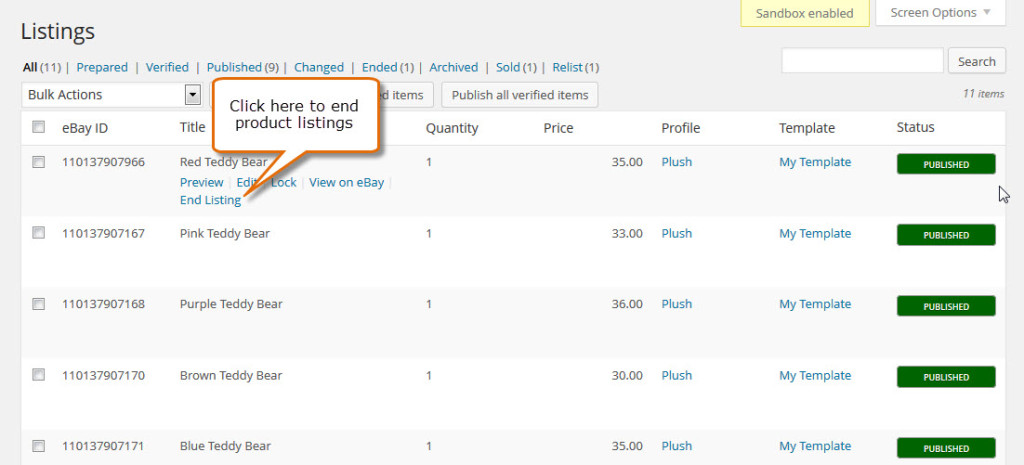Sort by Quantity column header
This screenshot has width=1024, height=465.
point(452,129)
